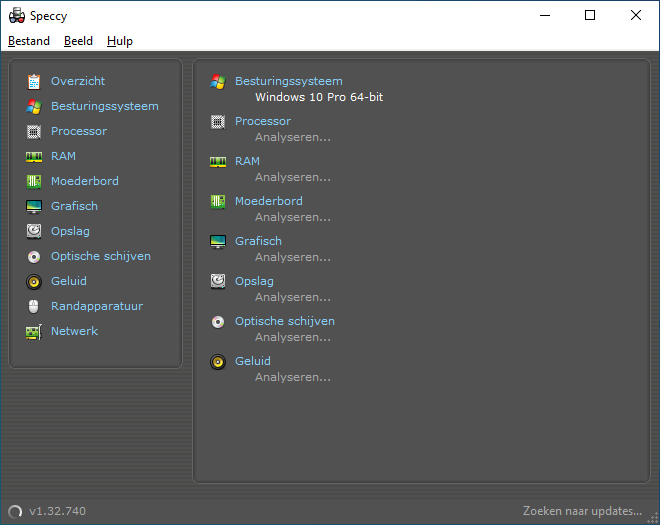Click the Grafisch monitor icon in sidebar

(34, 206)
